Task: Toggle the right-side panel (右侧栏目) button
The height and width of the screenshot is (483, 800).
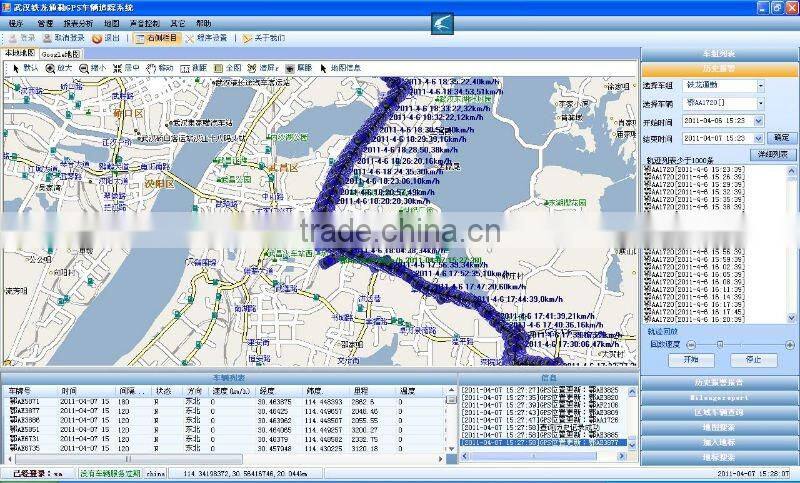Action: 157,38
